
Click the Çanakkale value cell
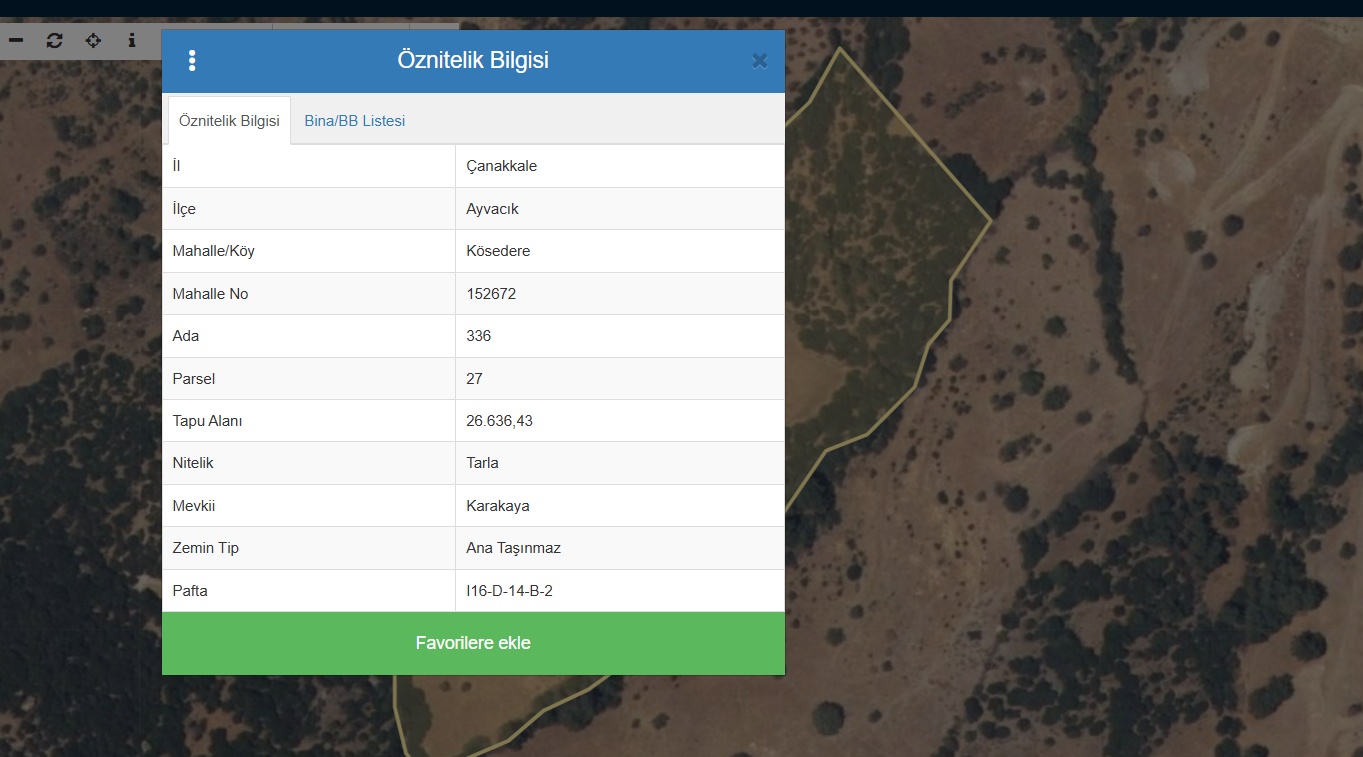coord(620,166)
